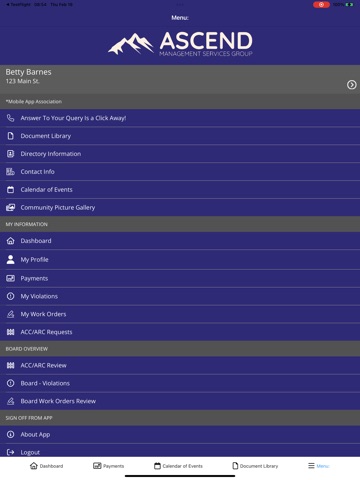Tap the phone icon beside Answer To Your Query
Image resolution: width=360 pixels, height=480 pixels.
(11, 118)
